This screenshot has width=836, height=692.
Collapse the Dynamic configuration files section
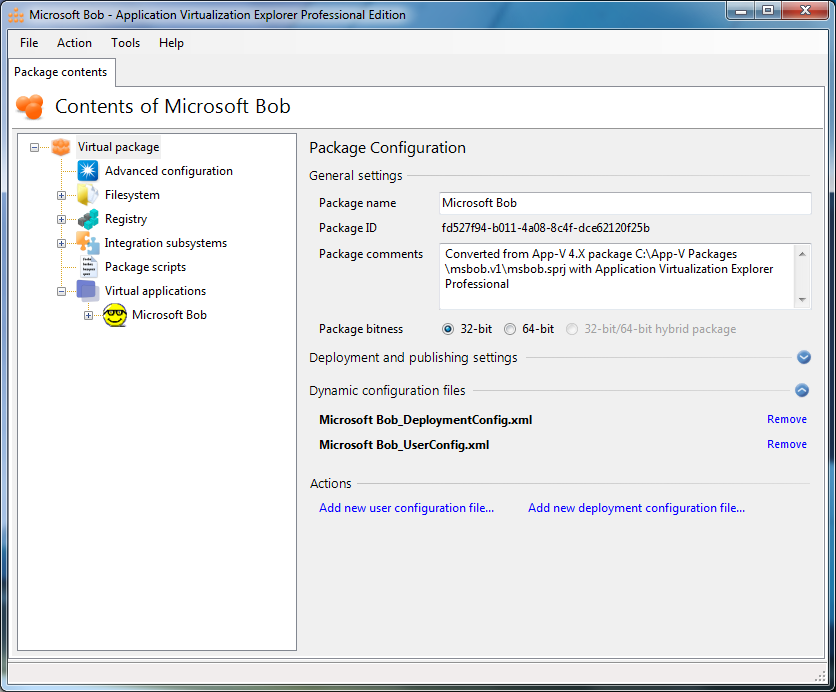(803, 391)
